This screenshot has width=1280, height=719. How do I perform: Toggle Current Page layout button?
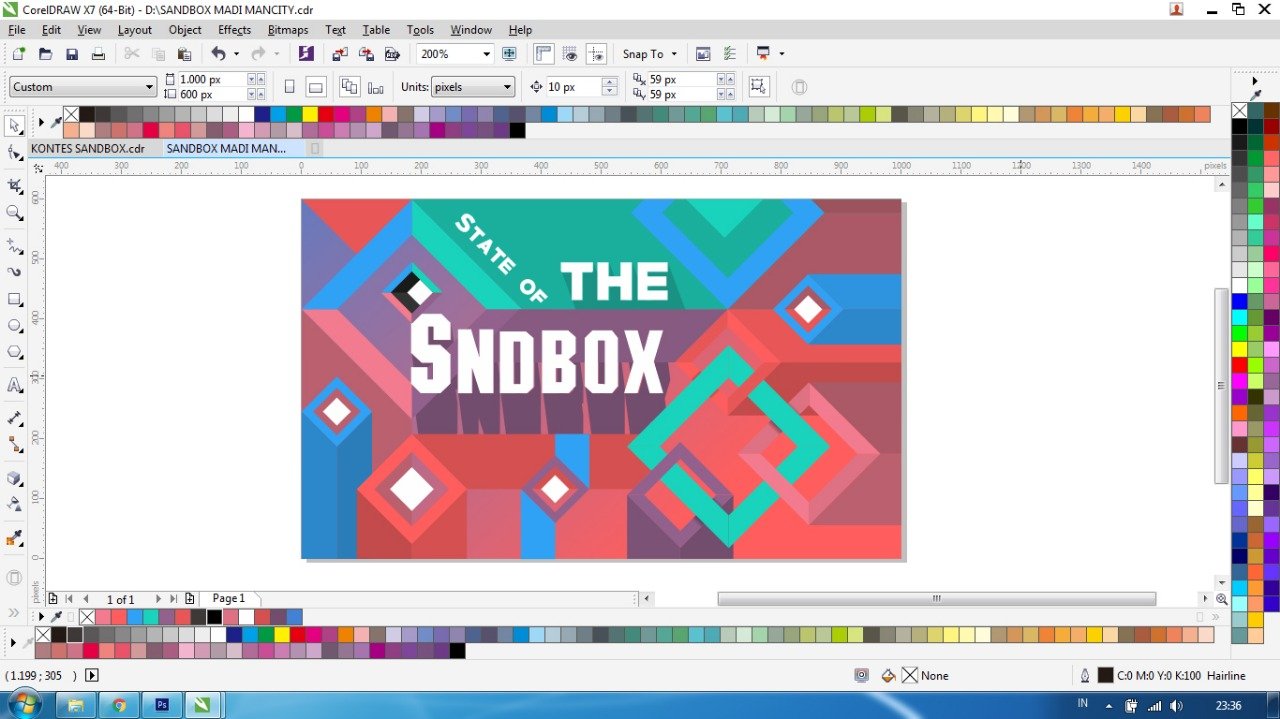click(x=376, y=87)
